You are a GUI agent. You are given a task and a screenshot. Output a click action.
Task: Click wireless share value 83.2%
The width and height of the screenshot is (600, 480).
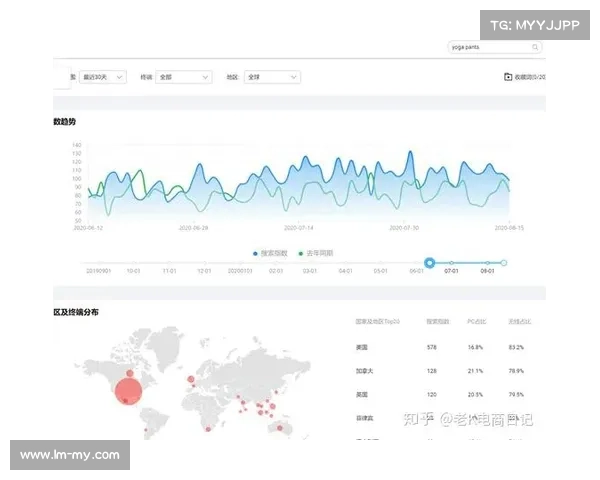pyautogui.click(x=516, y=347)
